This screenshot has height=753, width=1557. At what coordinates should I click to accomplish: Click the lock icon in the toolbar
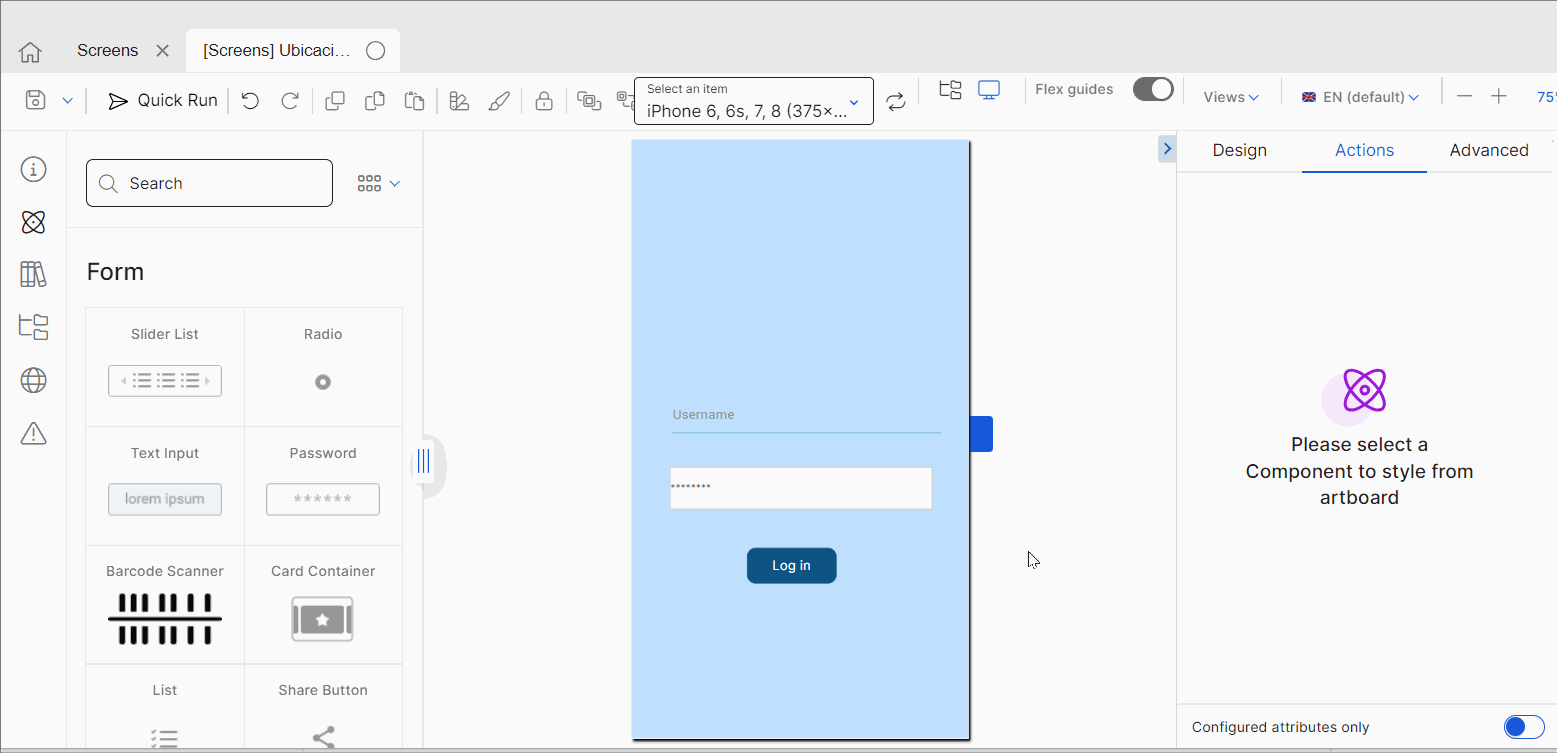[x=544, y=100]
